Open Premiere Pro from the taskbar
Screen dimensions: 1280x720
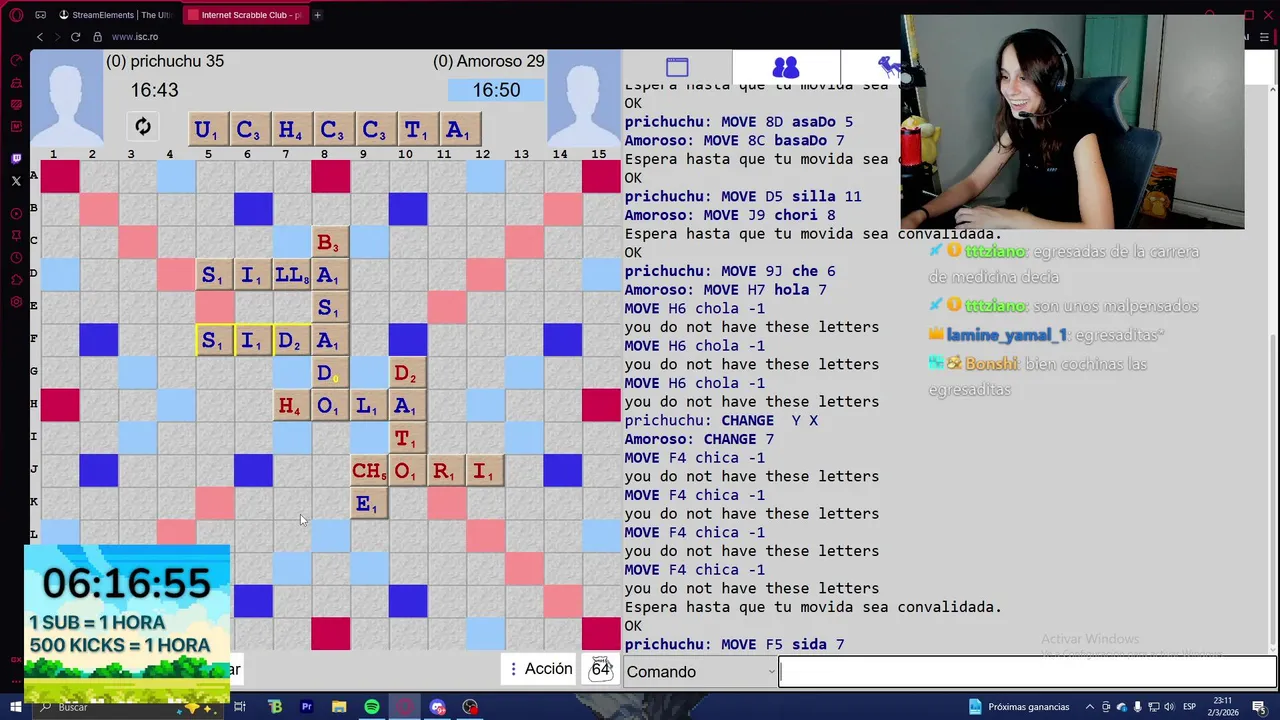[307, 707]
